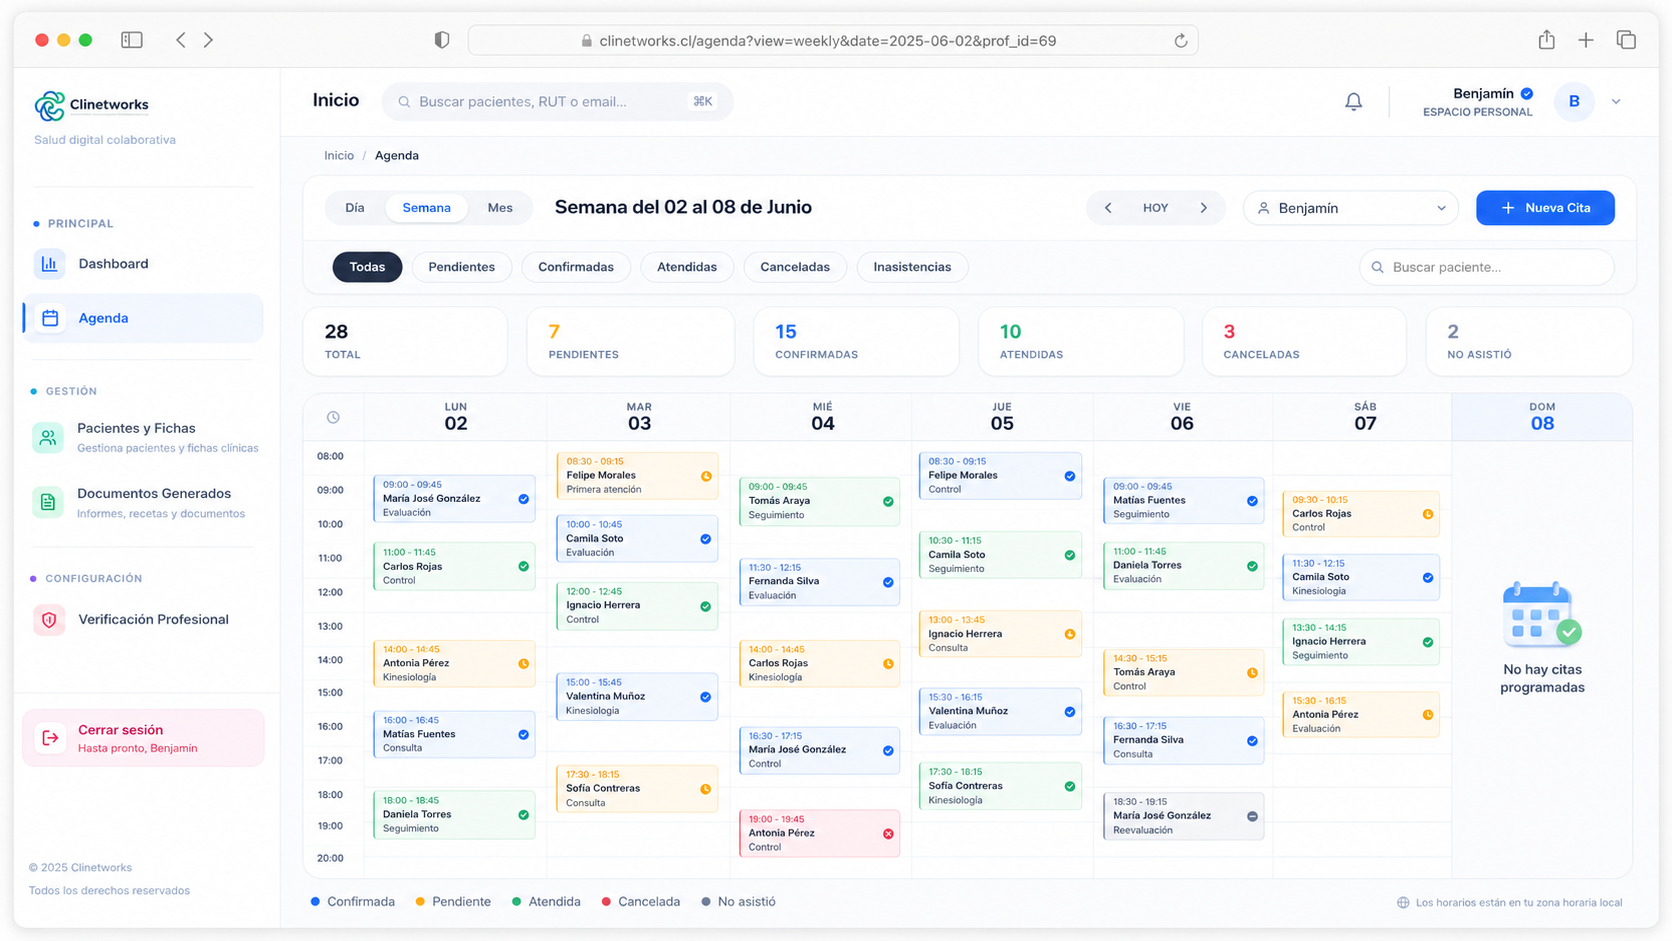Image resolution: width=1672 pixels, height=941 pixels.
Task: Open Pacientes y Fichas section
Action: [x=143, y=437]
